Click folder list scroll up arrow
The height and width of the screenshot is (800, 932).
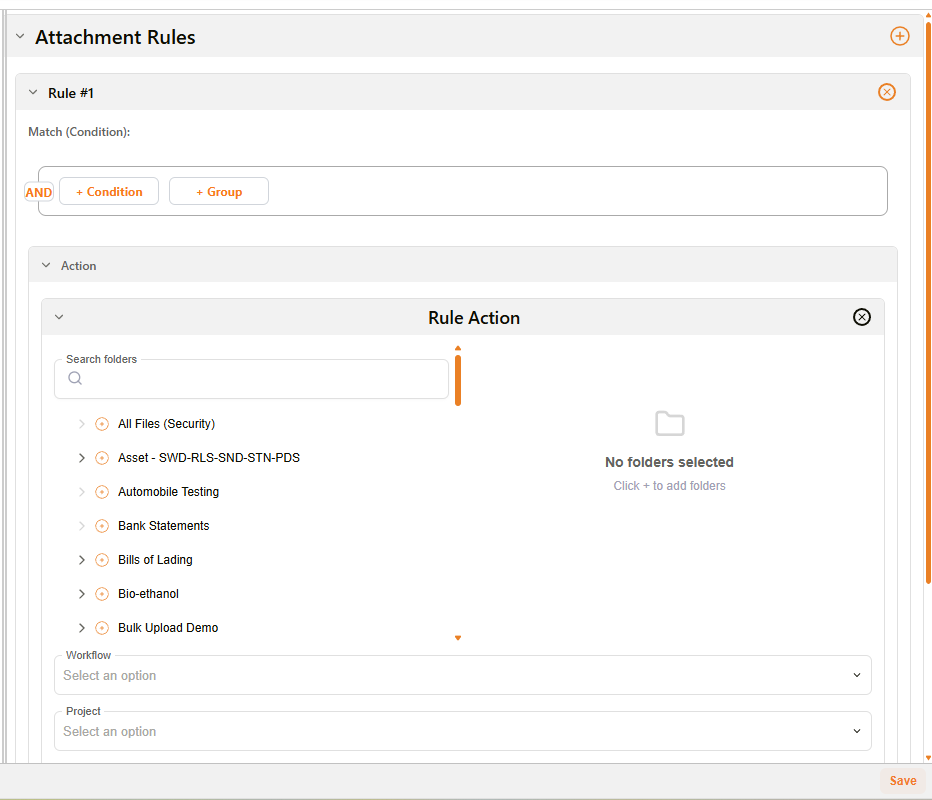(x=458, y=348)
